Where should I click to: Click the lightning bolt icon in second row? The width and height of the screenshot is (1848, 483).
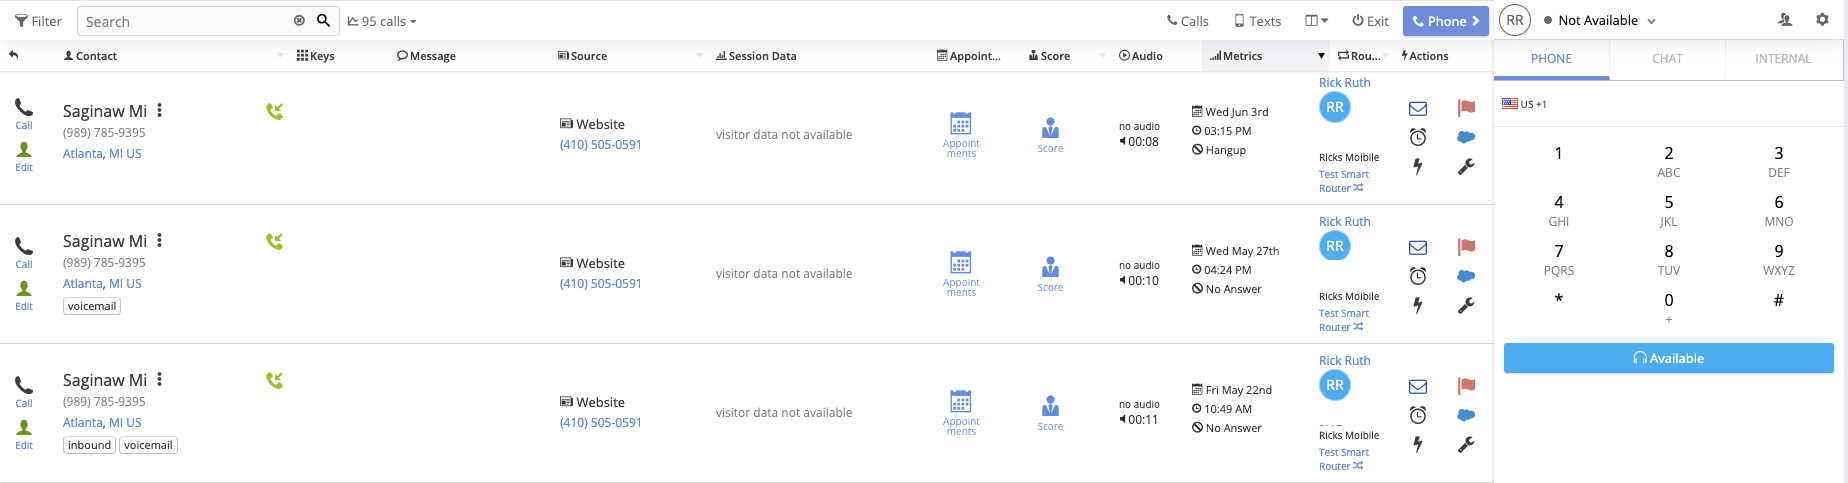point(1417,305)
